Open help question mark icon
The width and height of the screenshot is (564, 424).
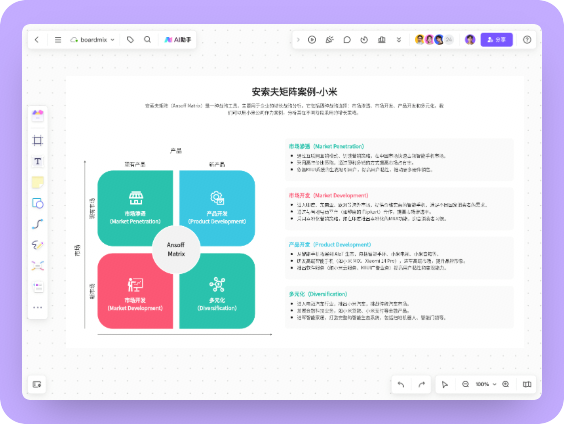point(527,40)
